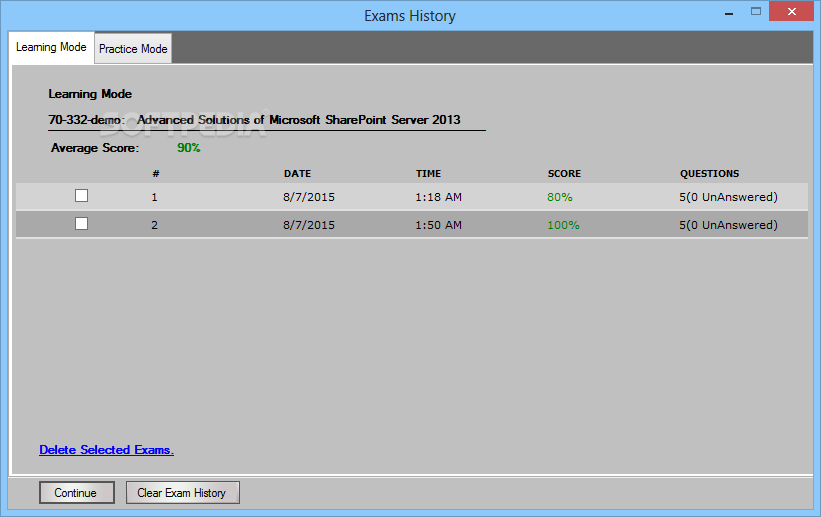Image resolution: width=821 pixels, height=517 pixels.
Task: Click the 8/7/2015 date in row 1
Action: pyautogui.click(x=309, y=197)
